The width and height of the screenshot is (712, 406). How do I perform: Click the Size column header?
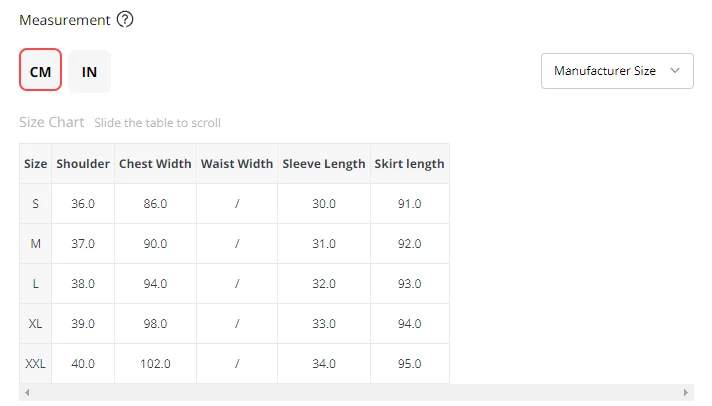point(35,164)
